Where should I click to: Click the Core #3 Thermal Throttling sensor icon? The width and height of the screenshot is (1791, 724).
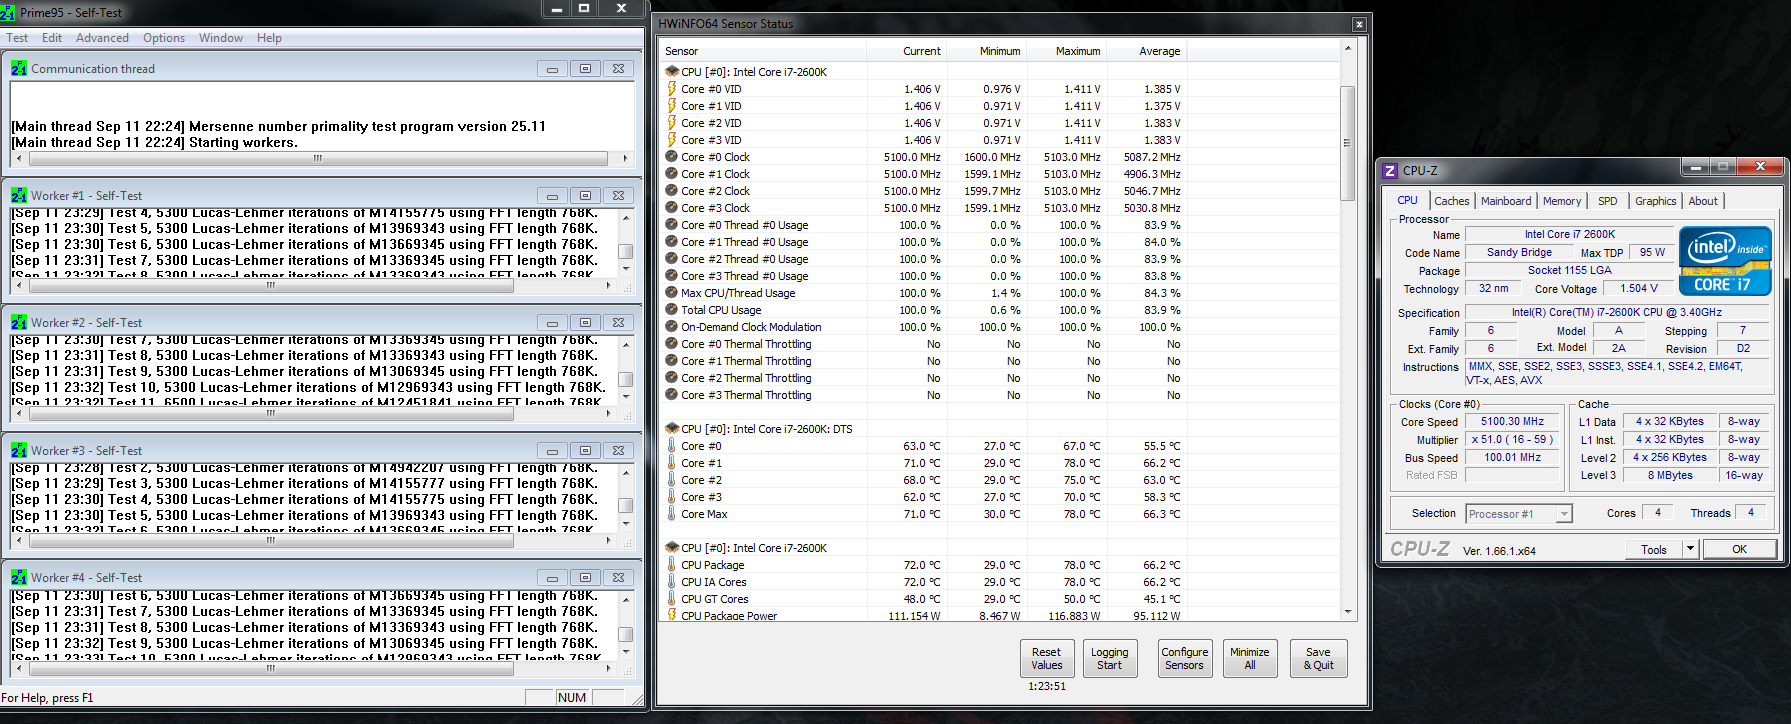point(672,394)
